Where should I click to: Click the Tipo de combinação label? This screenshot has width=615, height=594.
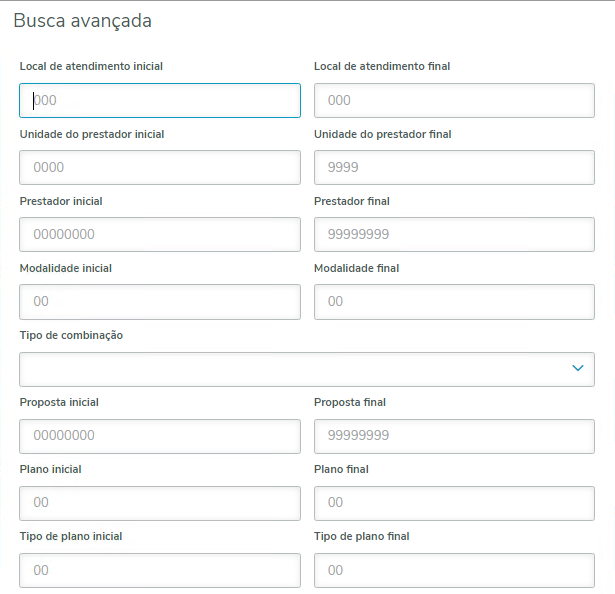[x=71, y=336]
